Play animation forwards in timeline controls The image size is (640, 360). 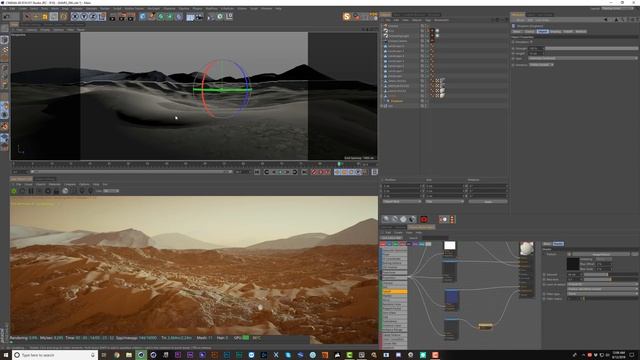tap(280, 172)
